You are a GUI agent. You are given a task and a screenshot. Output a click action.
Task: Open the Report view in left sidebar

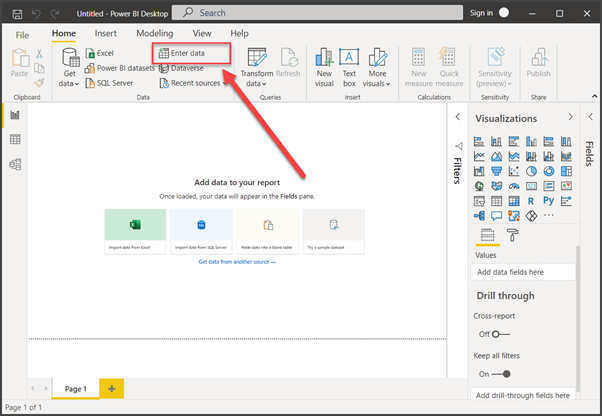click(x=15, y=115)
